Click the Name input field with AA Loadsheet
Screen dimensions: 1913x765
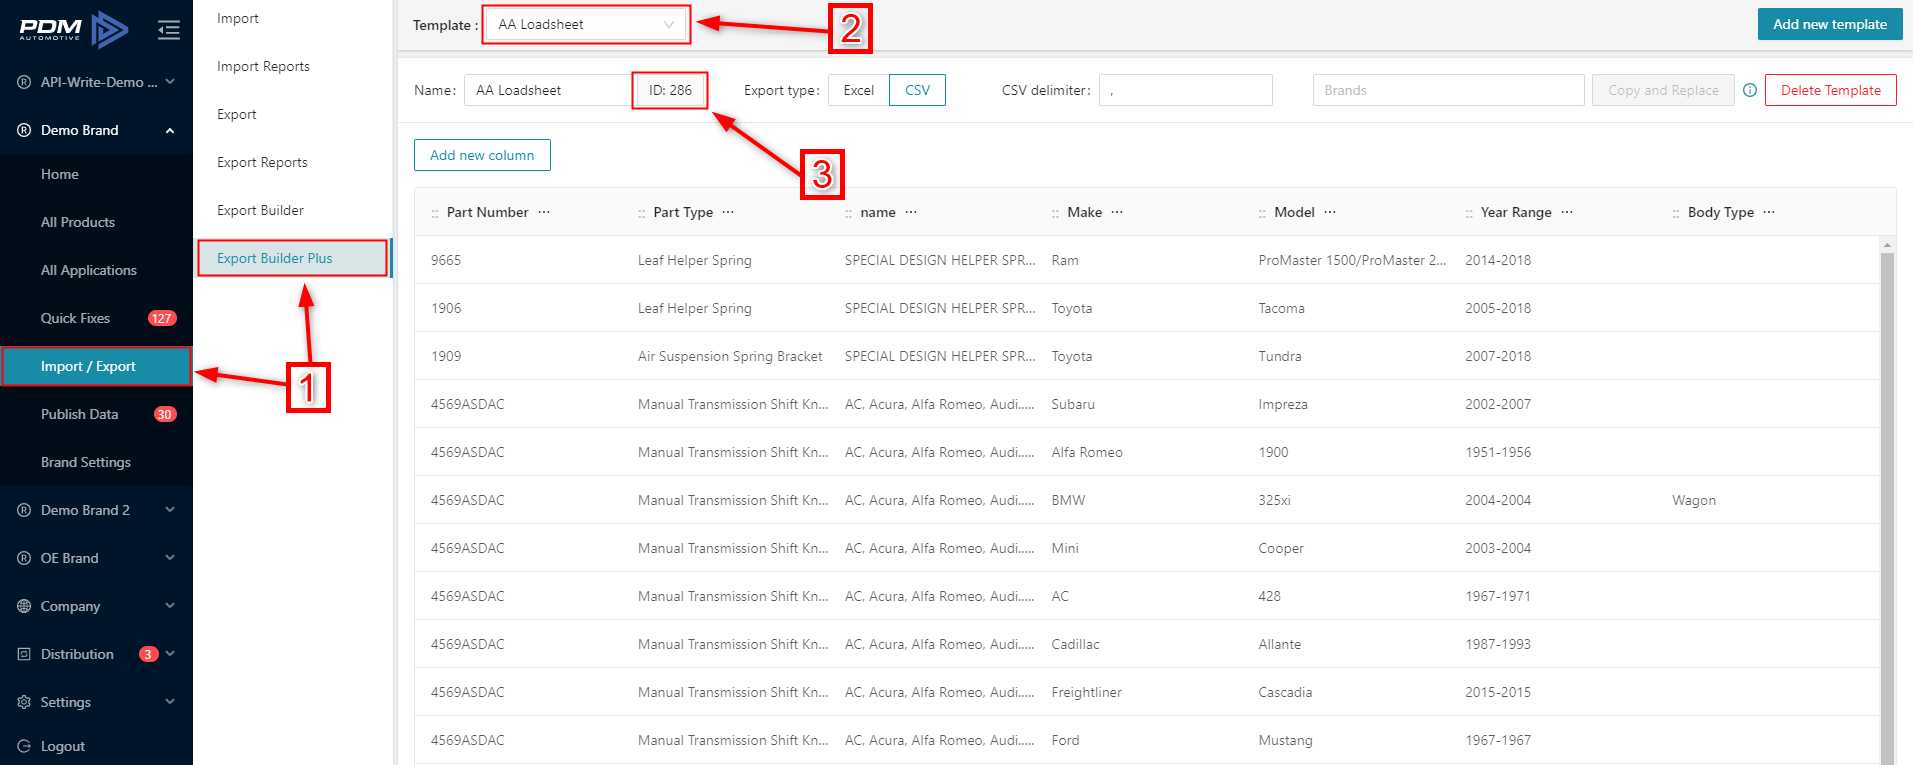coord(548,90)
